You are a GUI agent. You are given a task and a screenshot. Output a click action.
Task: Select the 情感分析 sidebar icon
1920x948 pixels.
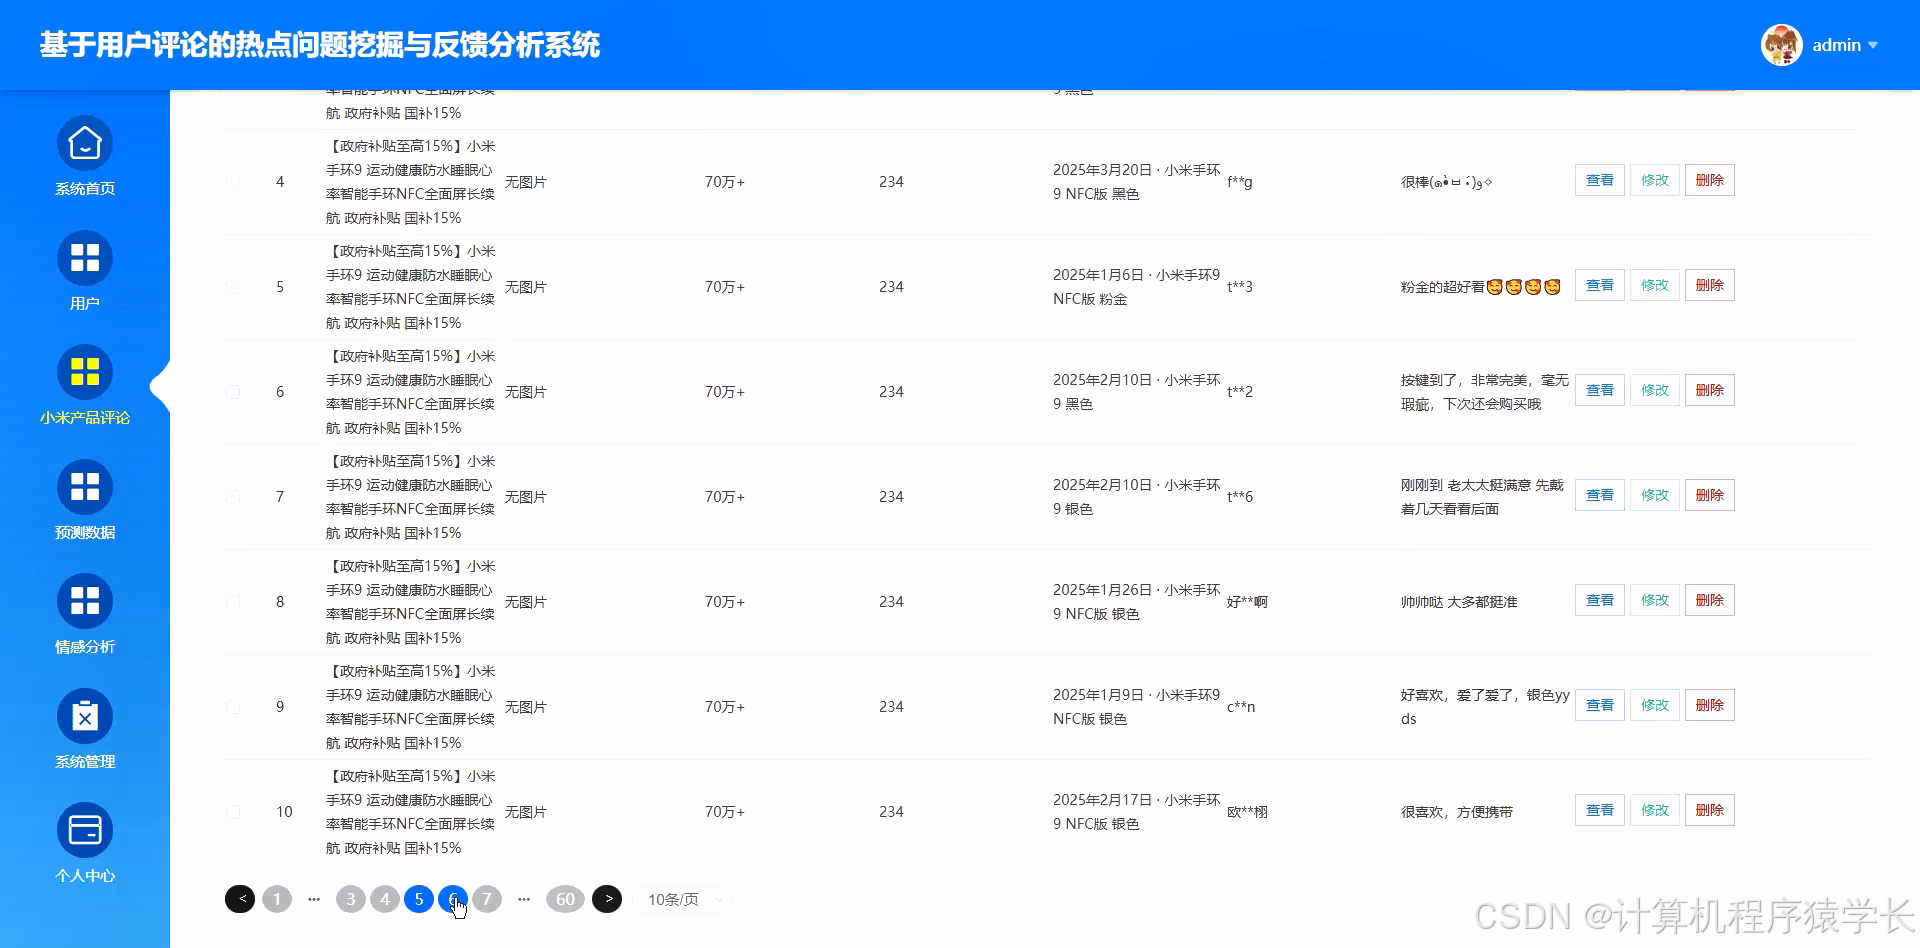[84, 601]
